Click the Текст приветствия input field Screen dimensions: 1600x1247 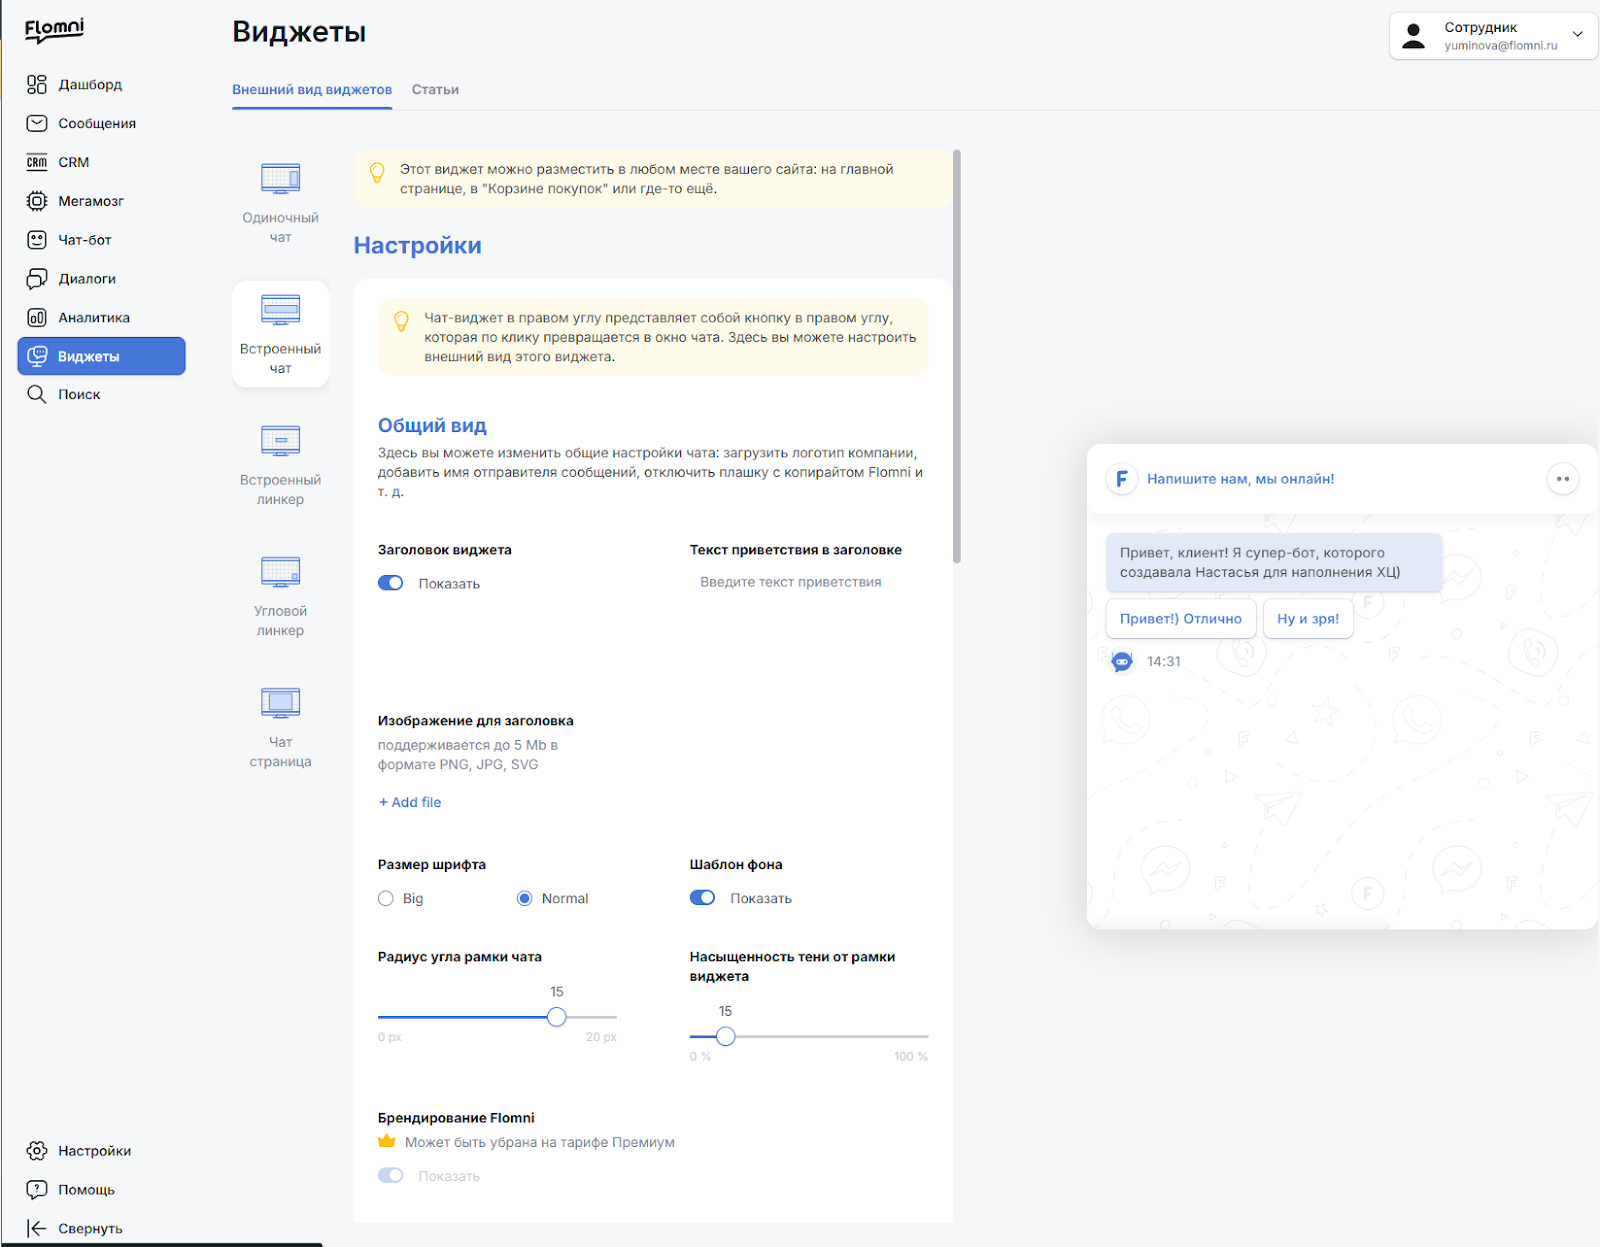809,582
